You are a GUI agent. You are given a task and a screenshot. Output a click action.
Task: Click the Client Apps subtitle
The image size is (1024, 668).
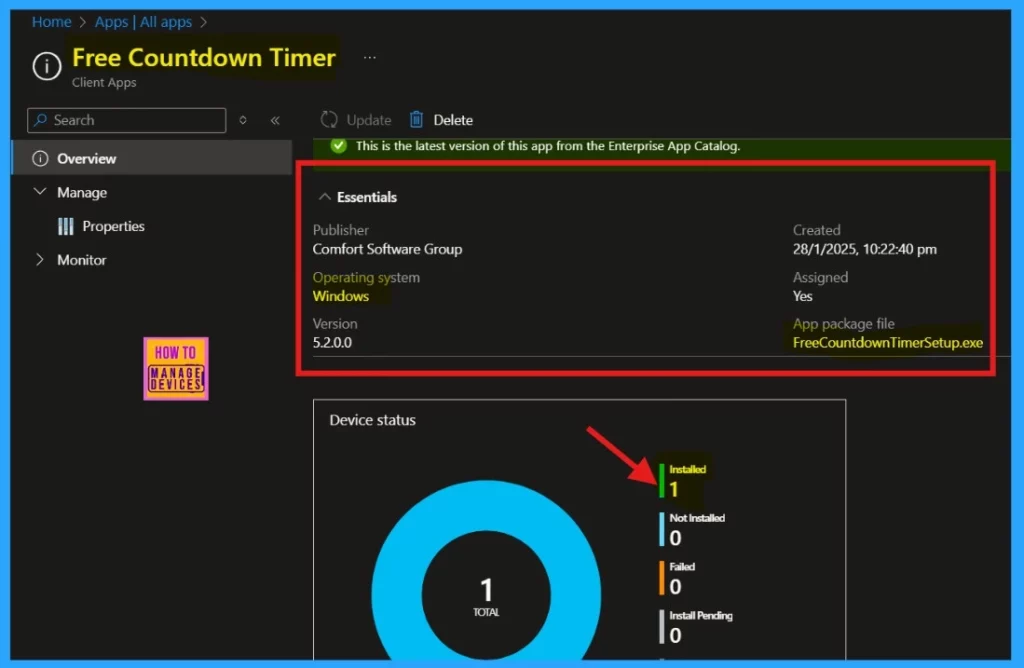(x=104, y=83)
